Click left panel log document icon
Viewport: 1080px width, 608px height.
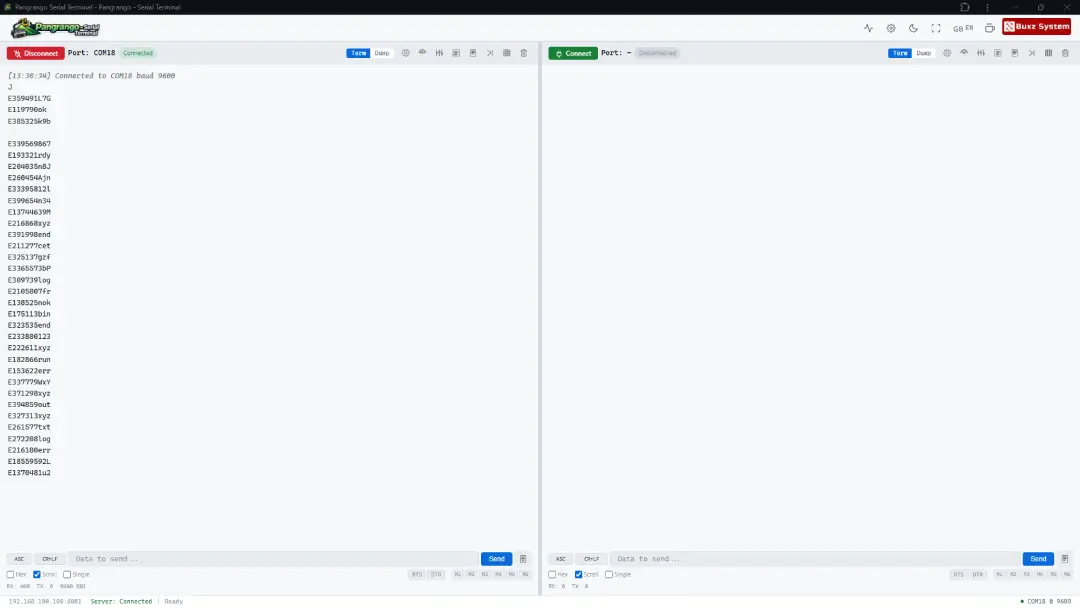coord(456,53)
